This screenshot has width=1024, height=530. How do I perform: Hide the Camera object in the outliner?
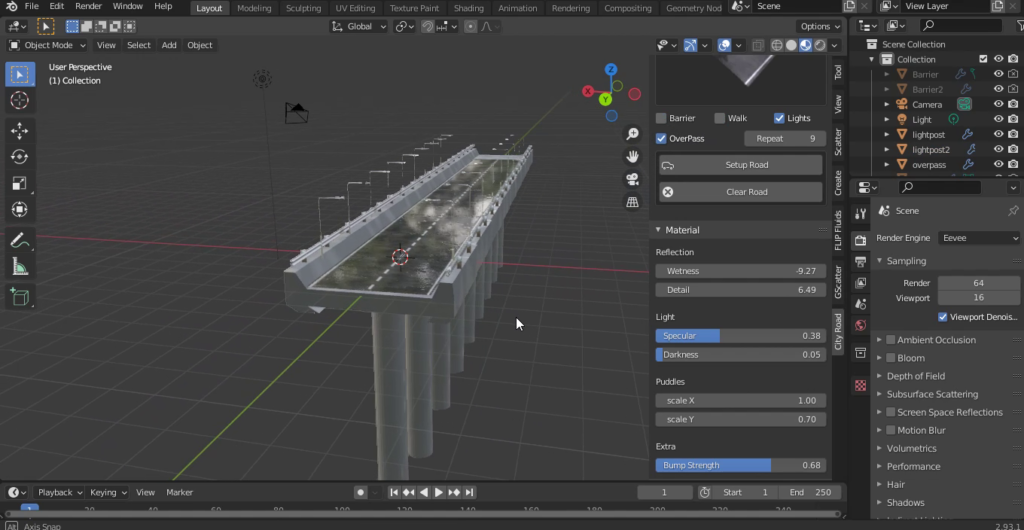pos(998,104)
